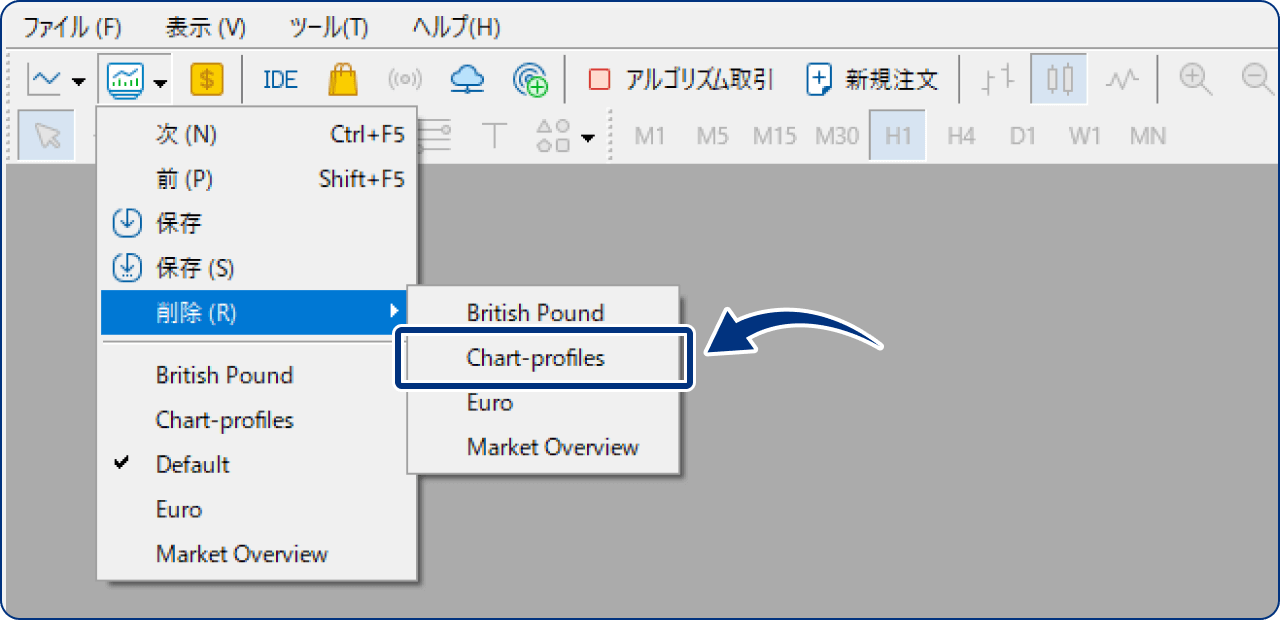Open the Market shopping bag icon
This screenshot has height=620, width=1280.
tap(343, 79)
